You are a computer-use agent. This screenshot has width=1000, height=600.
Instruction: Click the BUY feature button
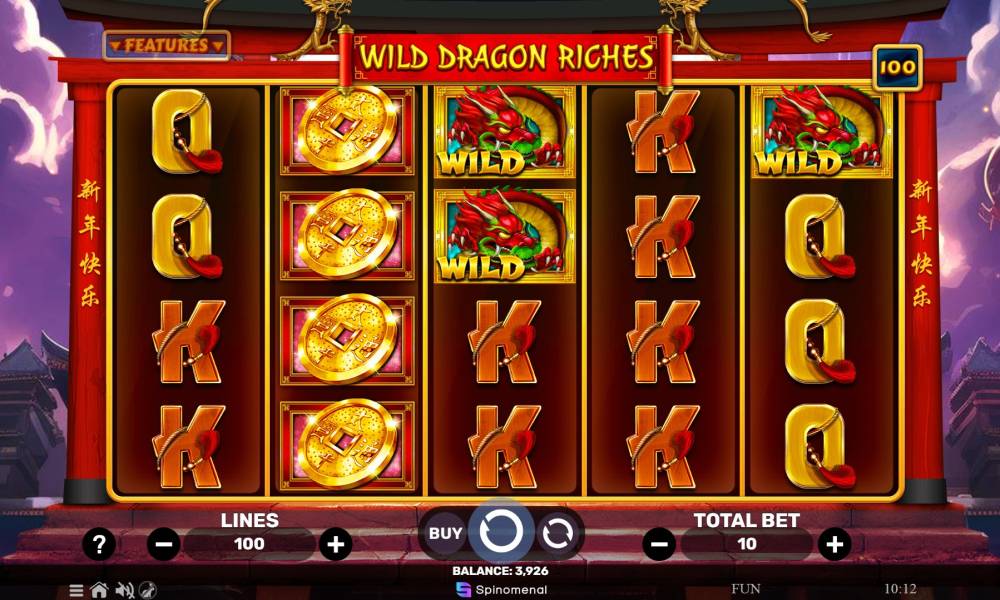[445, 533]
